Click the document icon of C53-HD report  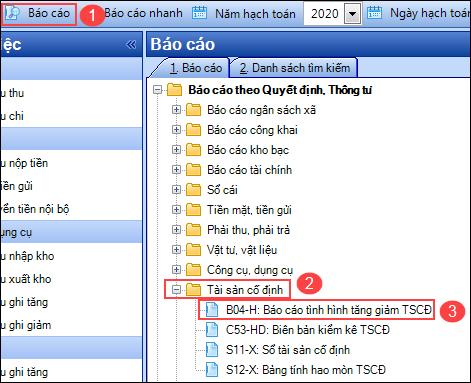pyautogui.click(x=212, y=330)
